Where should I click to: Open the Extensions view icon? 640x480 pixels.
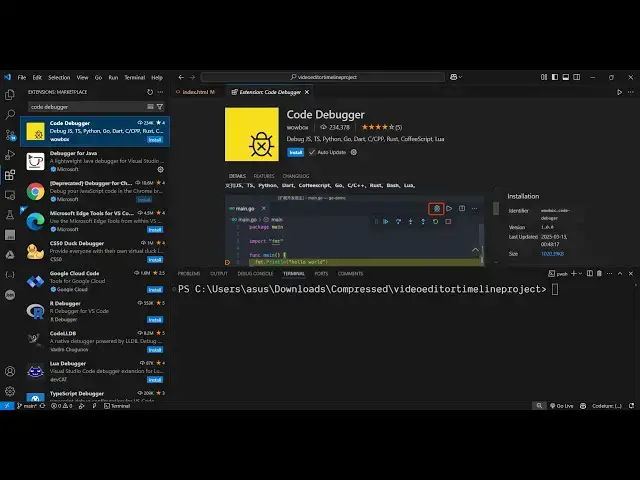(x=10, y=175)
